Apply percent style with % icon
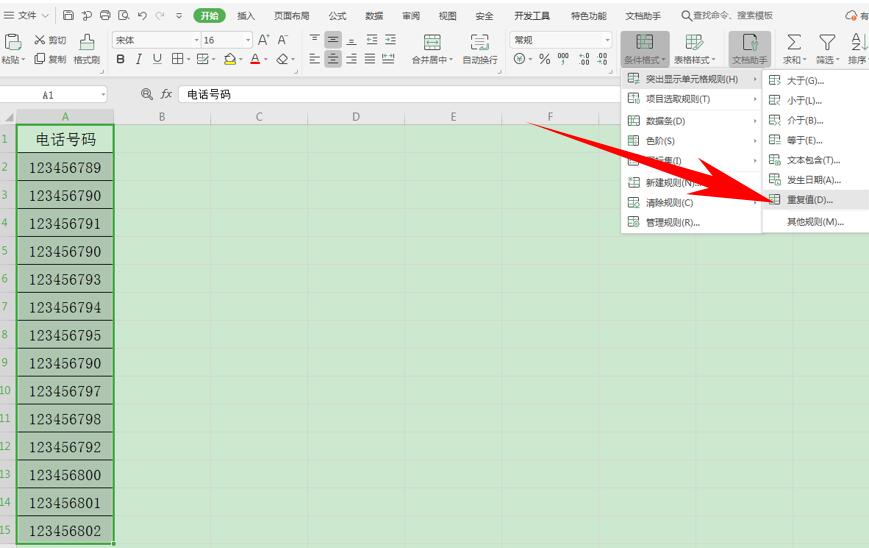The image size is (869, 548). [x=544, y=59]
